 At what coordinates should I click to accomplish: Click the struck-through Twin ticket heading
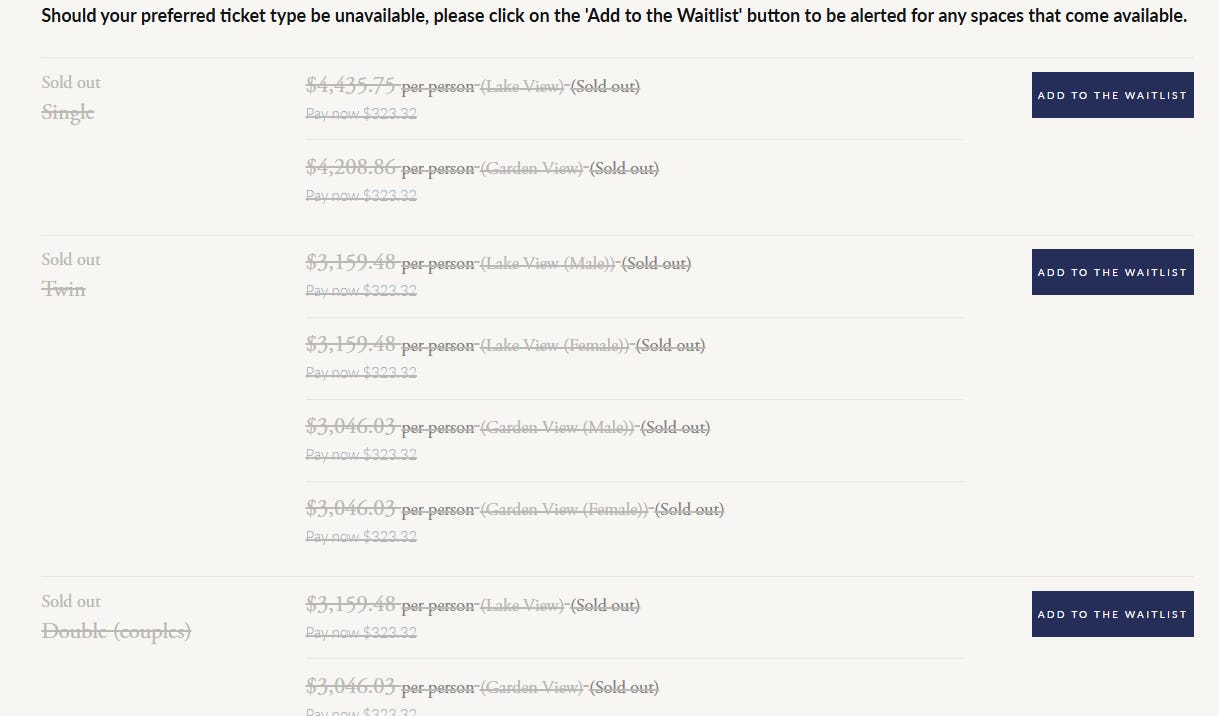tap(64, 289)
